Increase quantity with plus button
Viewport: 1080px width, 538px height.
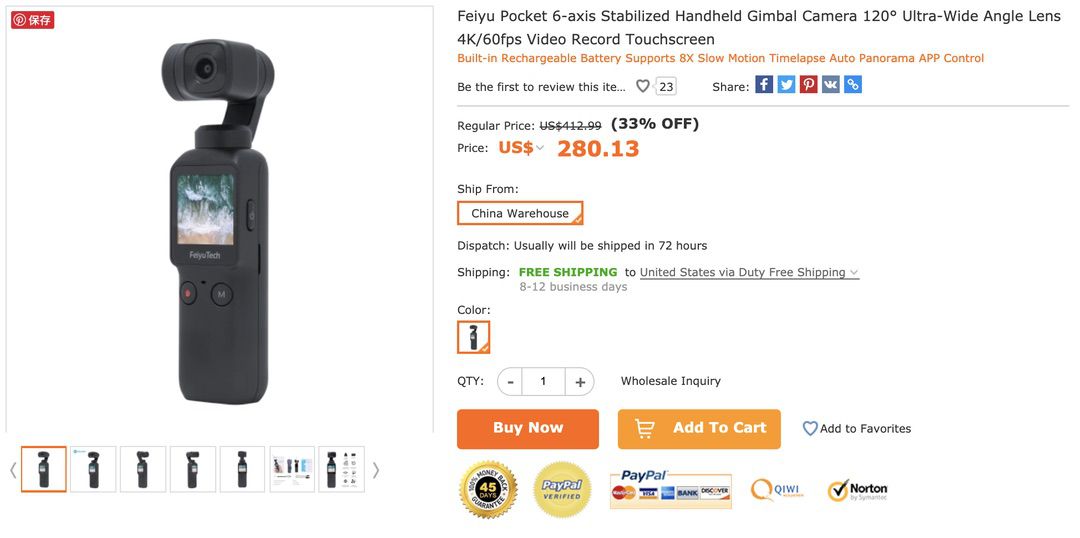[x=580, y=381]
